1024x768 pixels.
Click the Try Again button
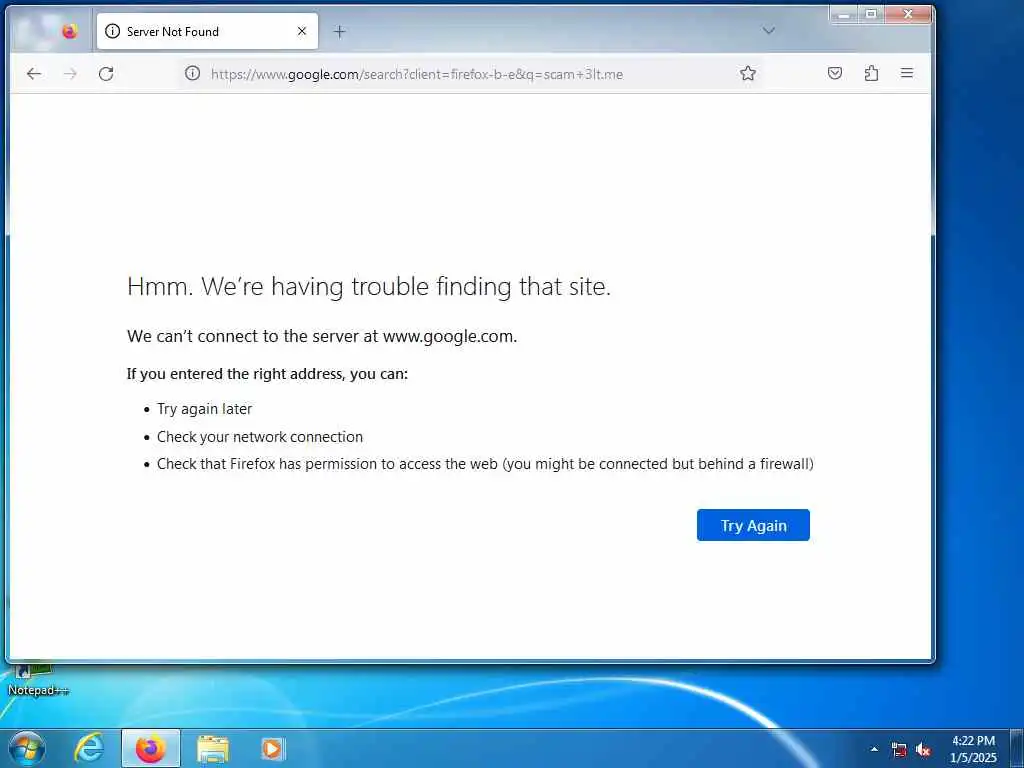[x=753, y=525]
